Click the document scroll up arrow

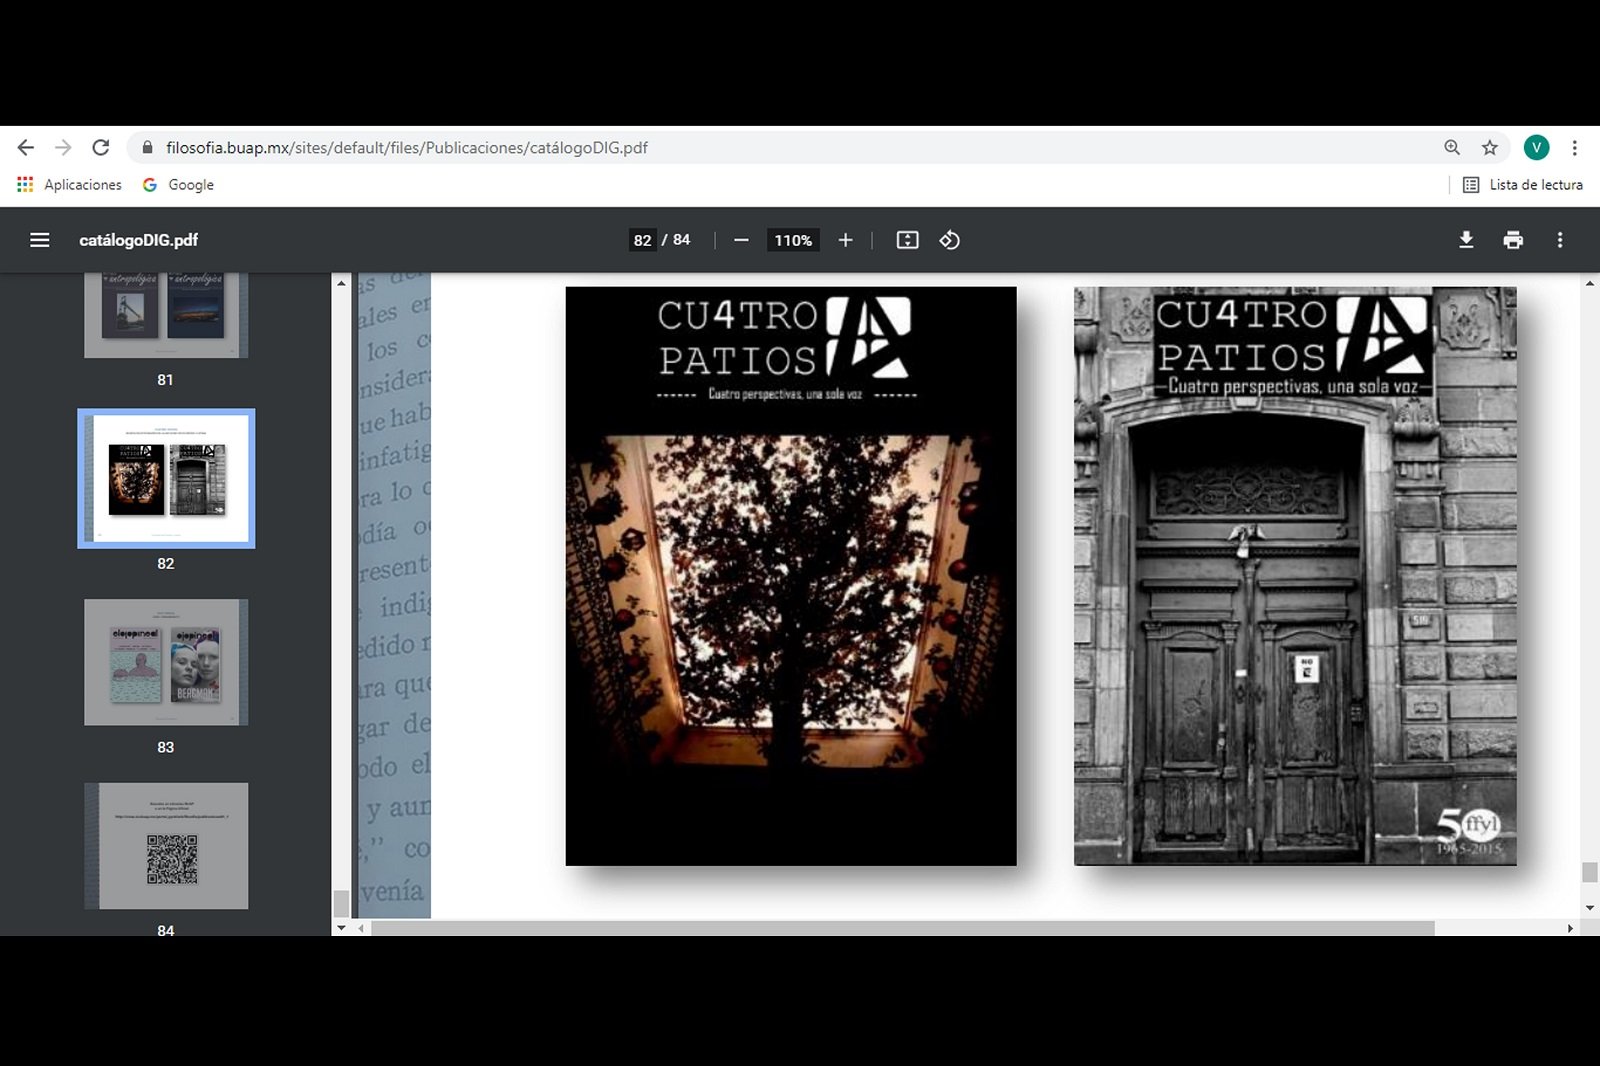[1589, 284]
